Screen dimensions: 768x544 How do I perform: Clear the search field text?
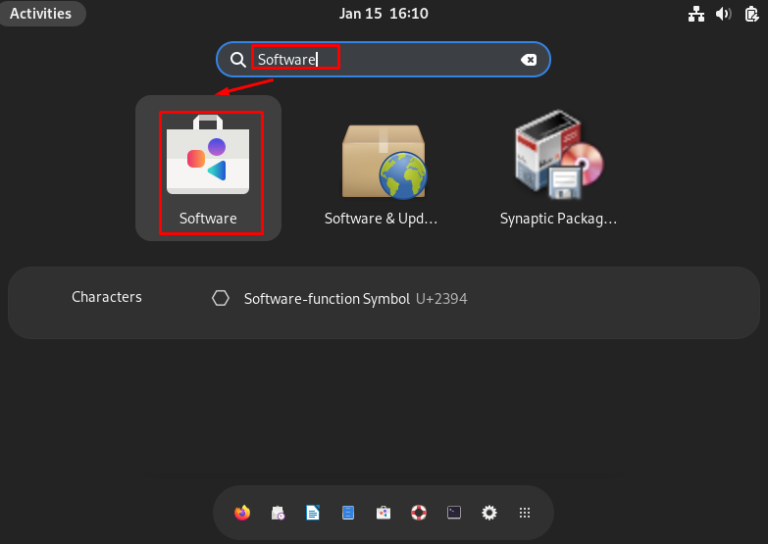click(x=529, y=60)
